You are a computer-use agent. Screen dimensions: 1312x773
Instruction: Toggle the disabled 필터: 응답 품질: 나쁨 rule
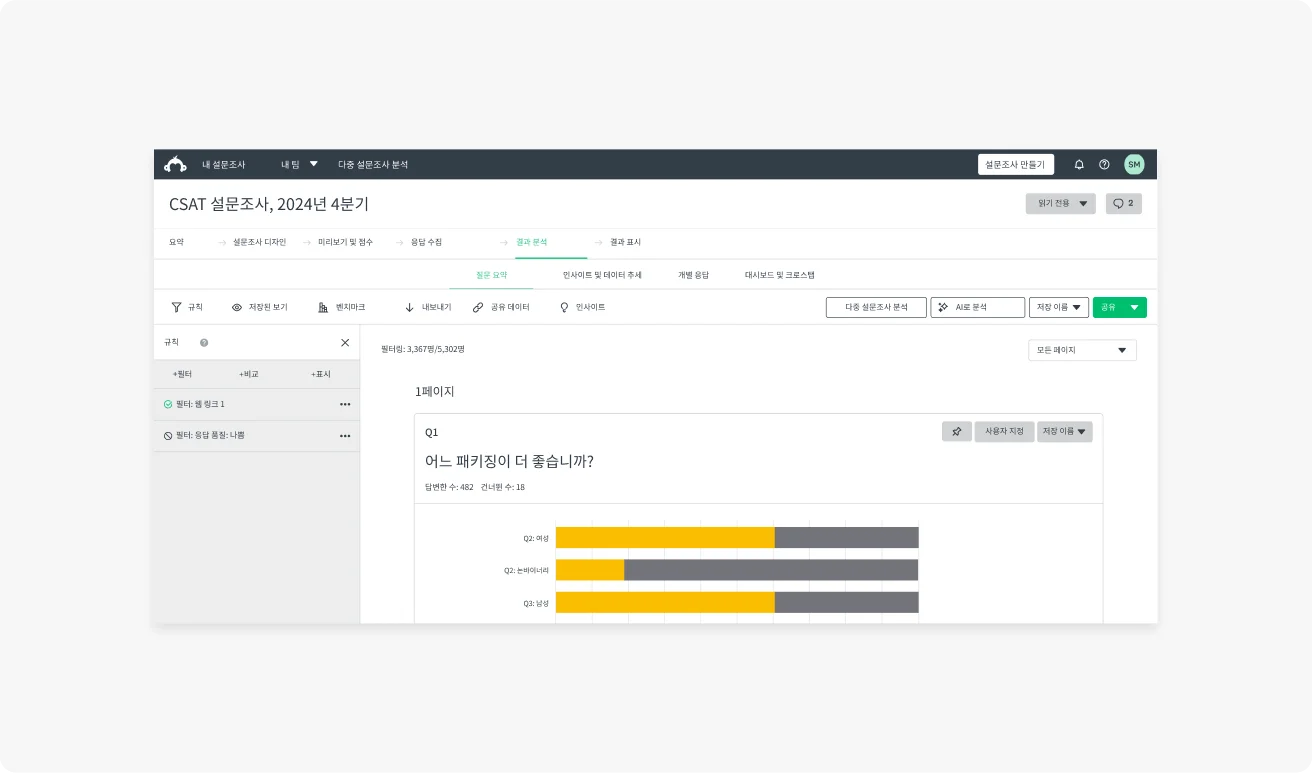(168, 436)
